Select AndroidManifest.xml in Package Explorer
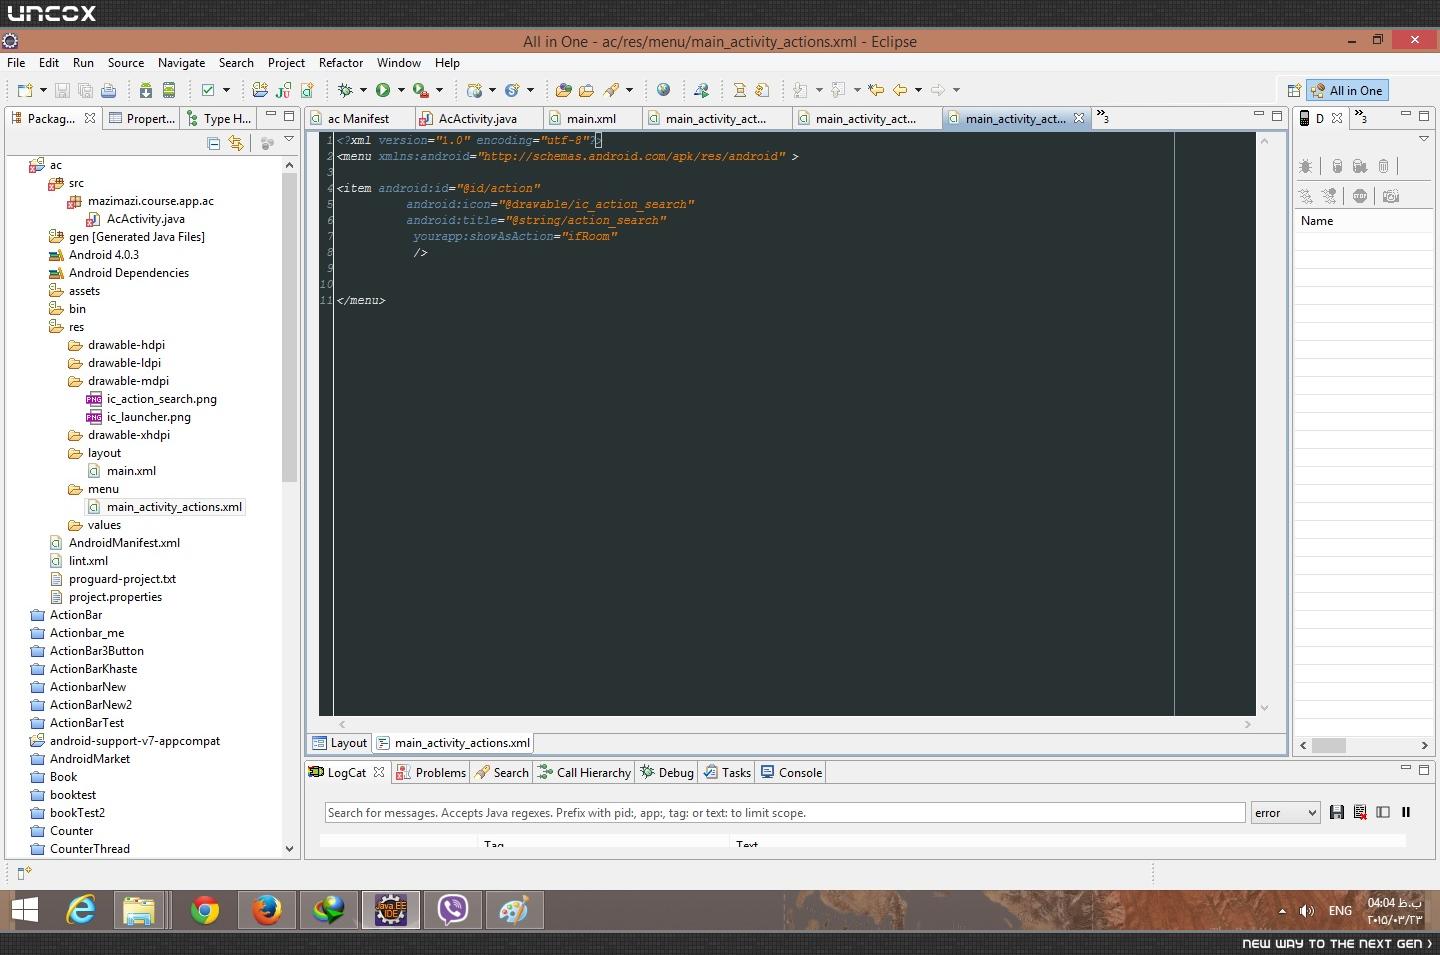Screen dimensions: 1440x955 coord(124,543)
